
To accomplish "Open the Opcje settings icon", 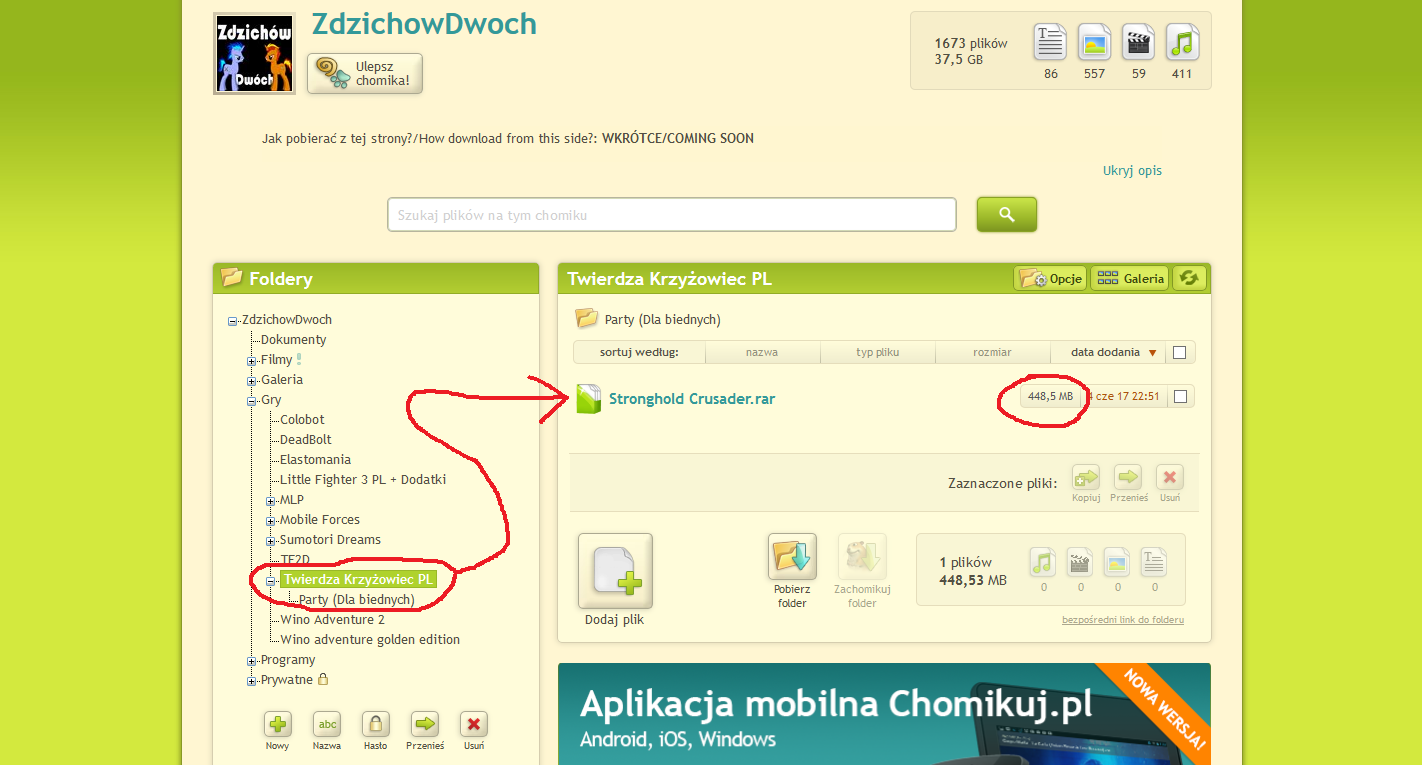I will click(1049, 278).
